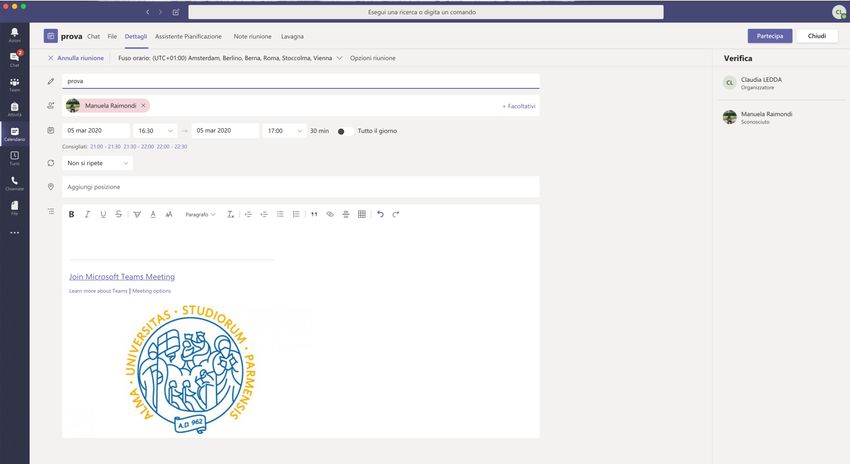This screenshot has width=850, height=464.
Task: Toggle the Tutto il giorno switch
Action: tap(343, 131)
